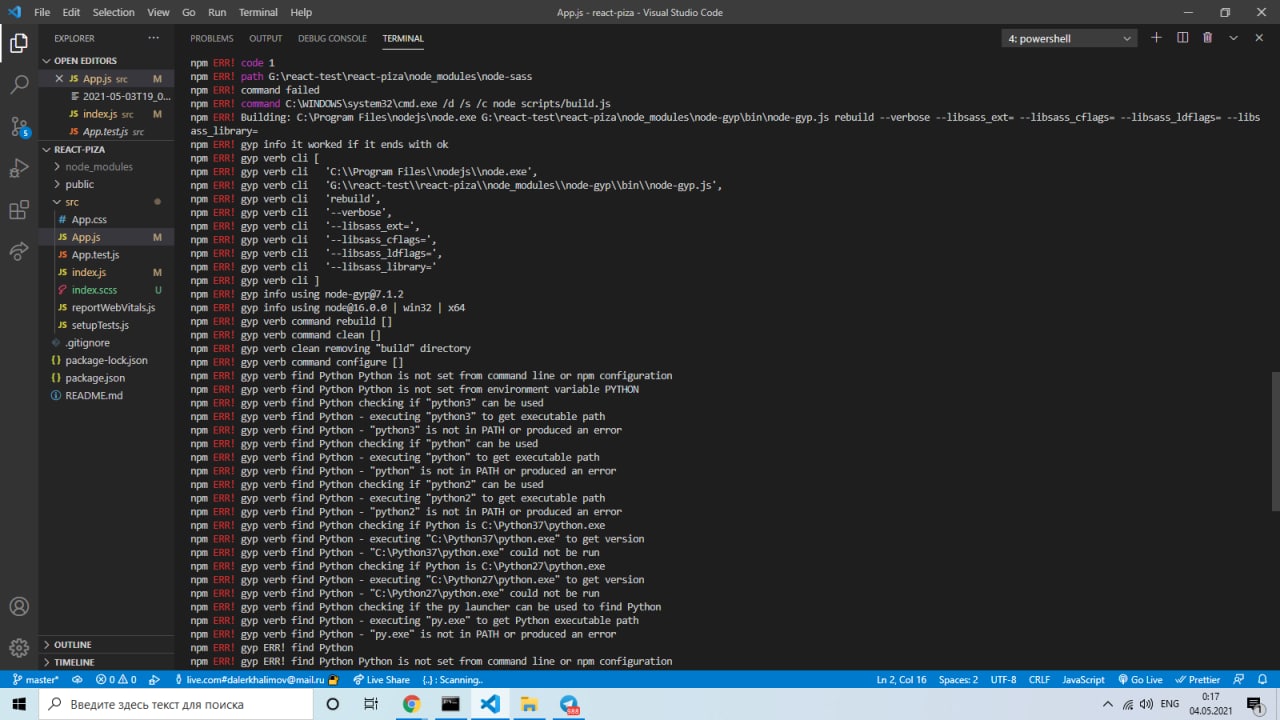The image size is (1280, 720).
Task: Show hidden system tray icons
Action: [x=1106, y=704]
